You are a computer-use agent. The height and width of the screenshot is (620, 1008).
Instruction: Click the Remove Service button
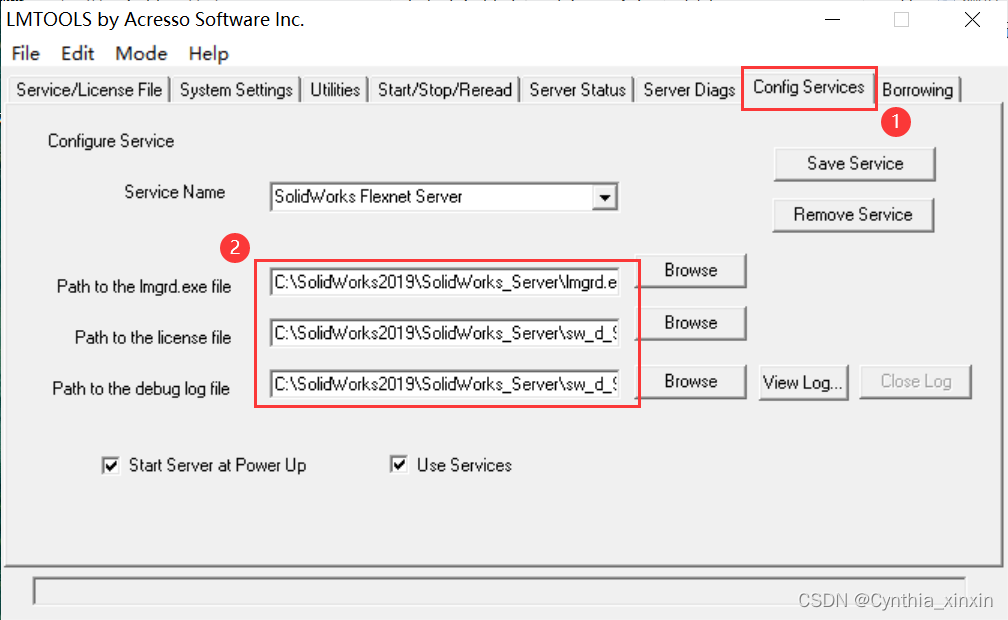853,214
